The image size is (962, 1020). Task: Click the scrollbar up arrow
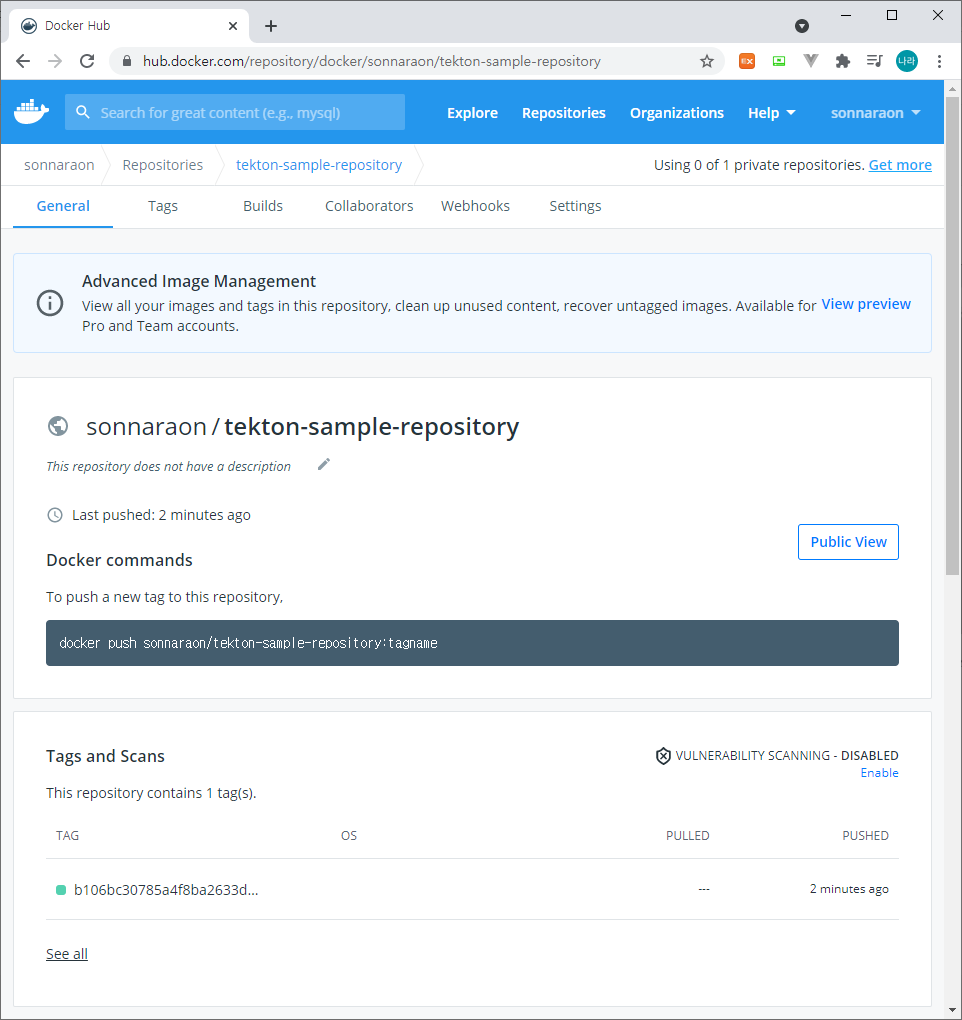coord(952,89)
